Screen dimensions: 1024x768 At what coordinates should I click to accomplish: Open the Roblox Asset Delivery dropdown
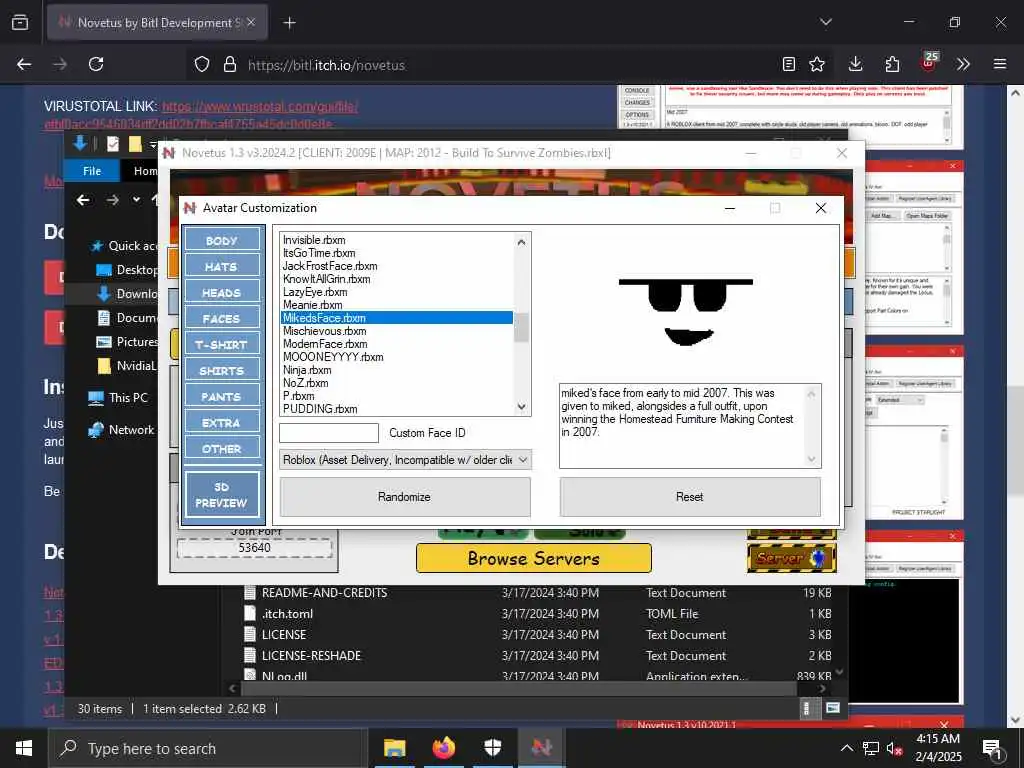click(x=405, y=460)
